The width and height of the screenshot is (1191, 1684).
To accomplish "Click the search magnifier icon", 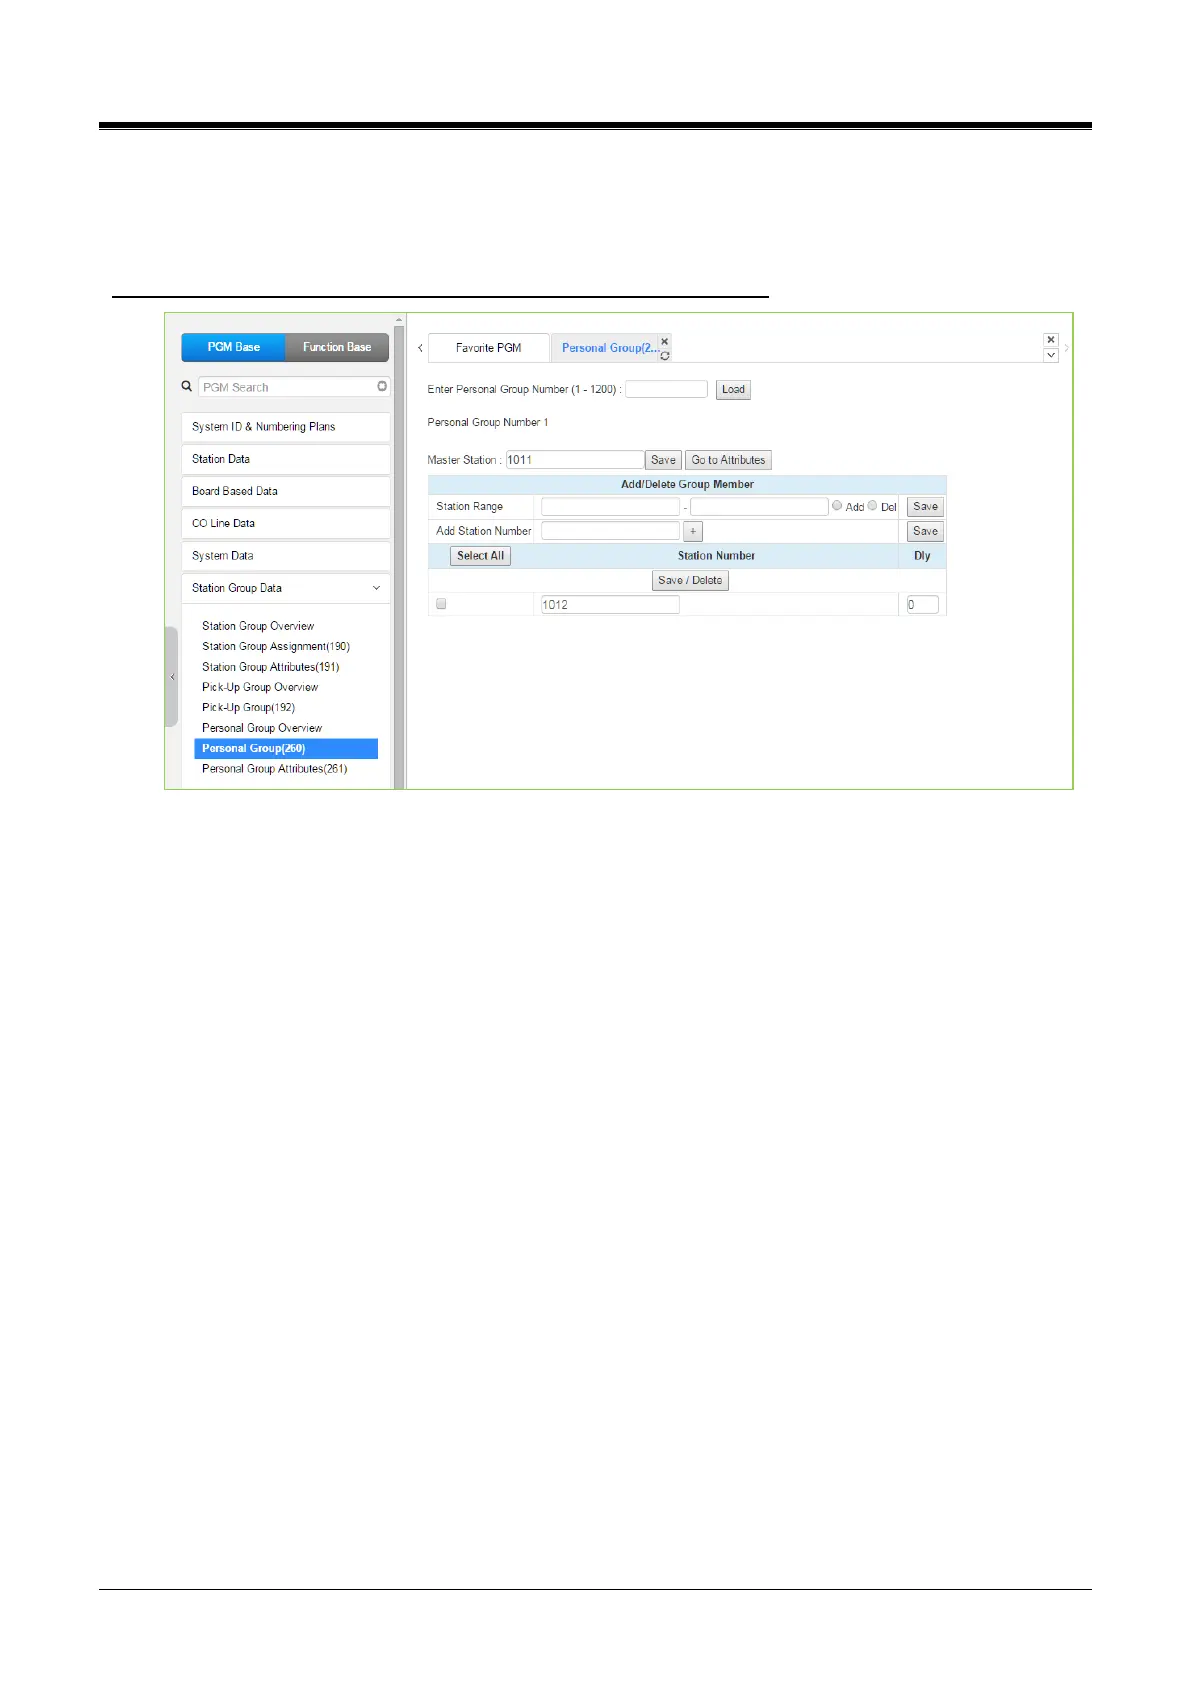I will click(x=186, y=386).
